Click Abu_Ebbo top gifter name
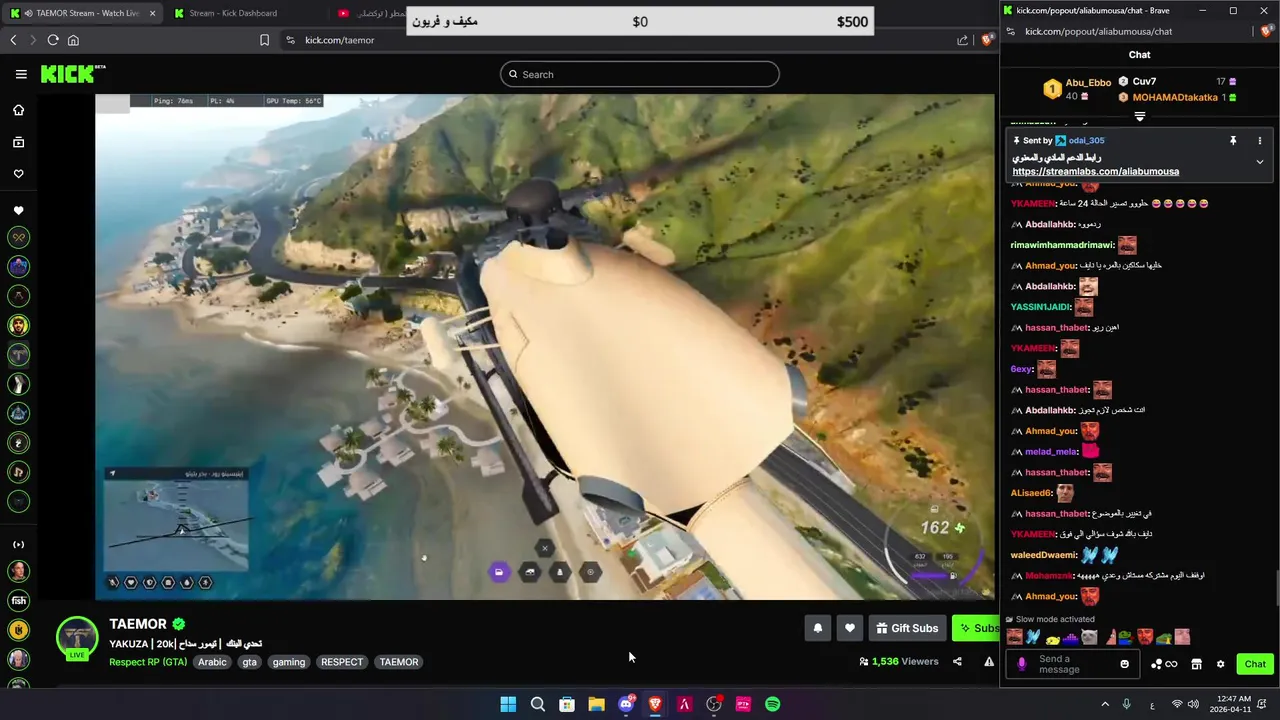This screenshot has height=720, width=1280. [x=1088, y=83]
